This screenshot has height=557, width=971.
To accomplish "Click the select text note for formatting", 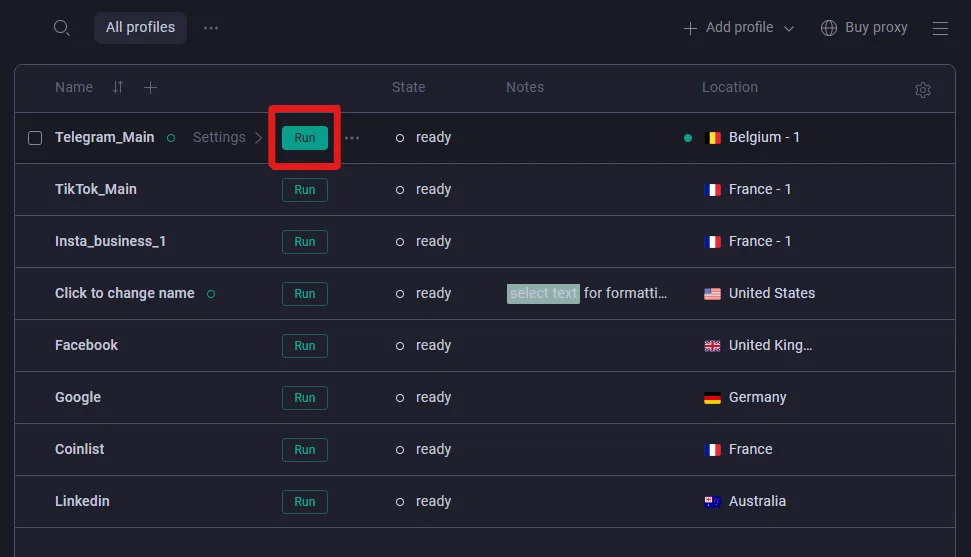I will tap(586, 293).
